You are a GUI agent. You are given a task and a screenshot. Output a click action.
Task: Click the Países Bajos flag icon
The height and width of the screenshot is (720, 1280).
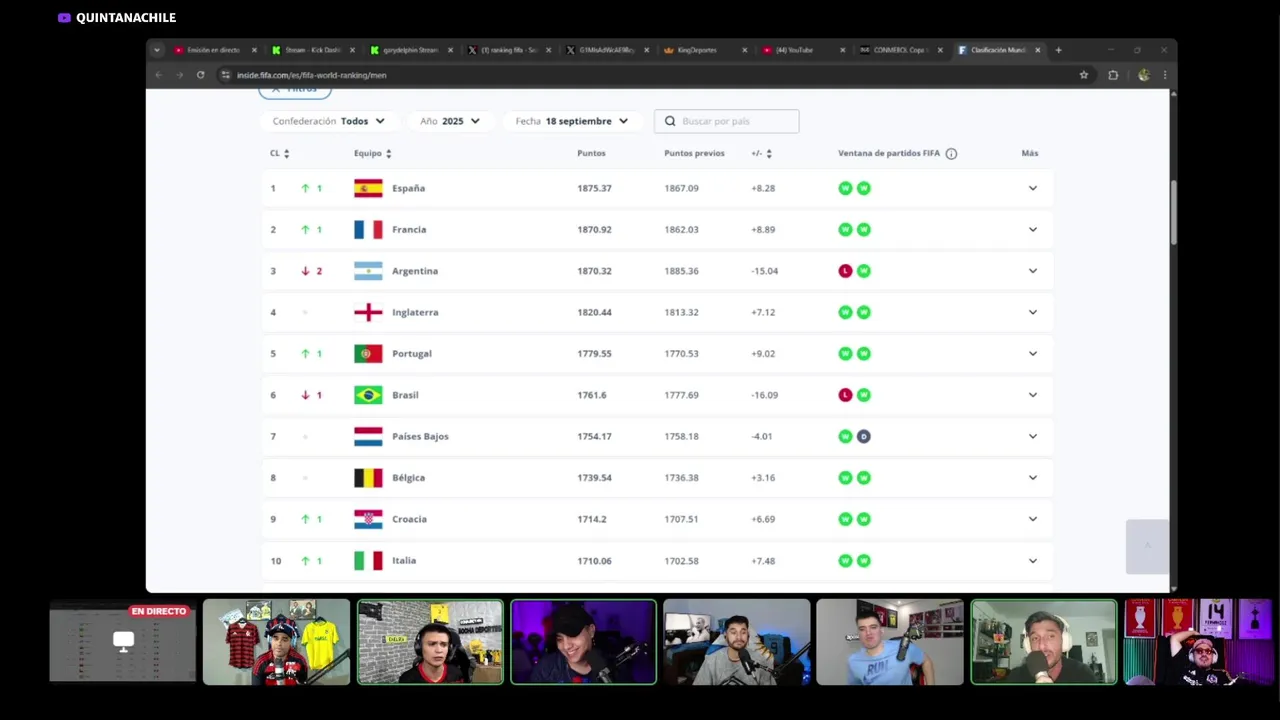point(368,436)
